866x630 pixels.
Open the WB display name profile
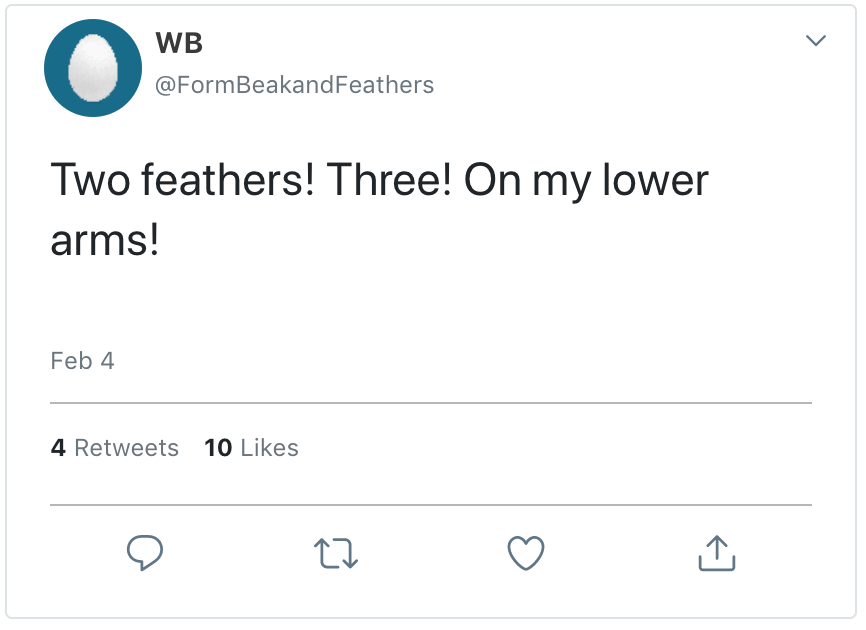[x=180, y=44]
